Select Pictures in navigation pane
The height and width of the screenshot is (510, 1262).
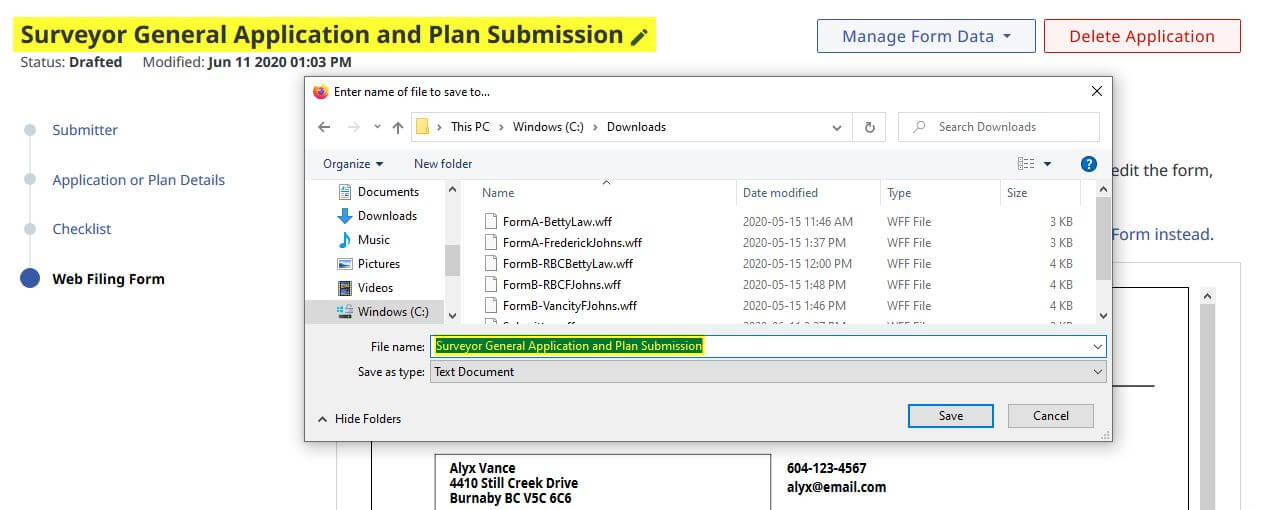[x=378, y=264]
